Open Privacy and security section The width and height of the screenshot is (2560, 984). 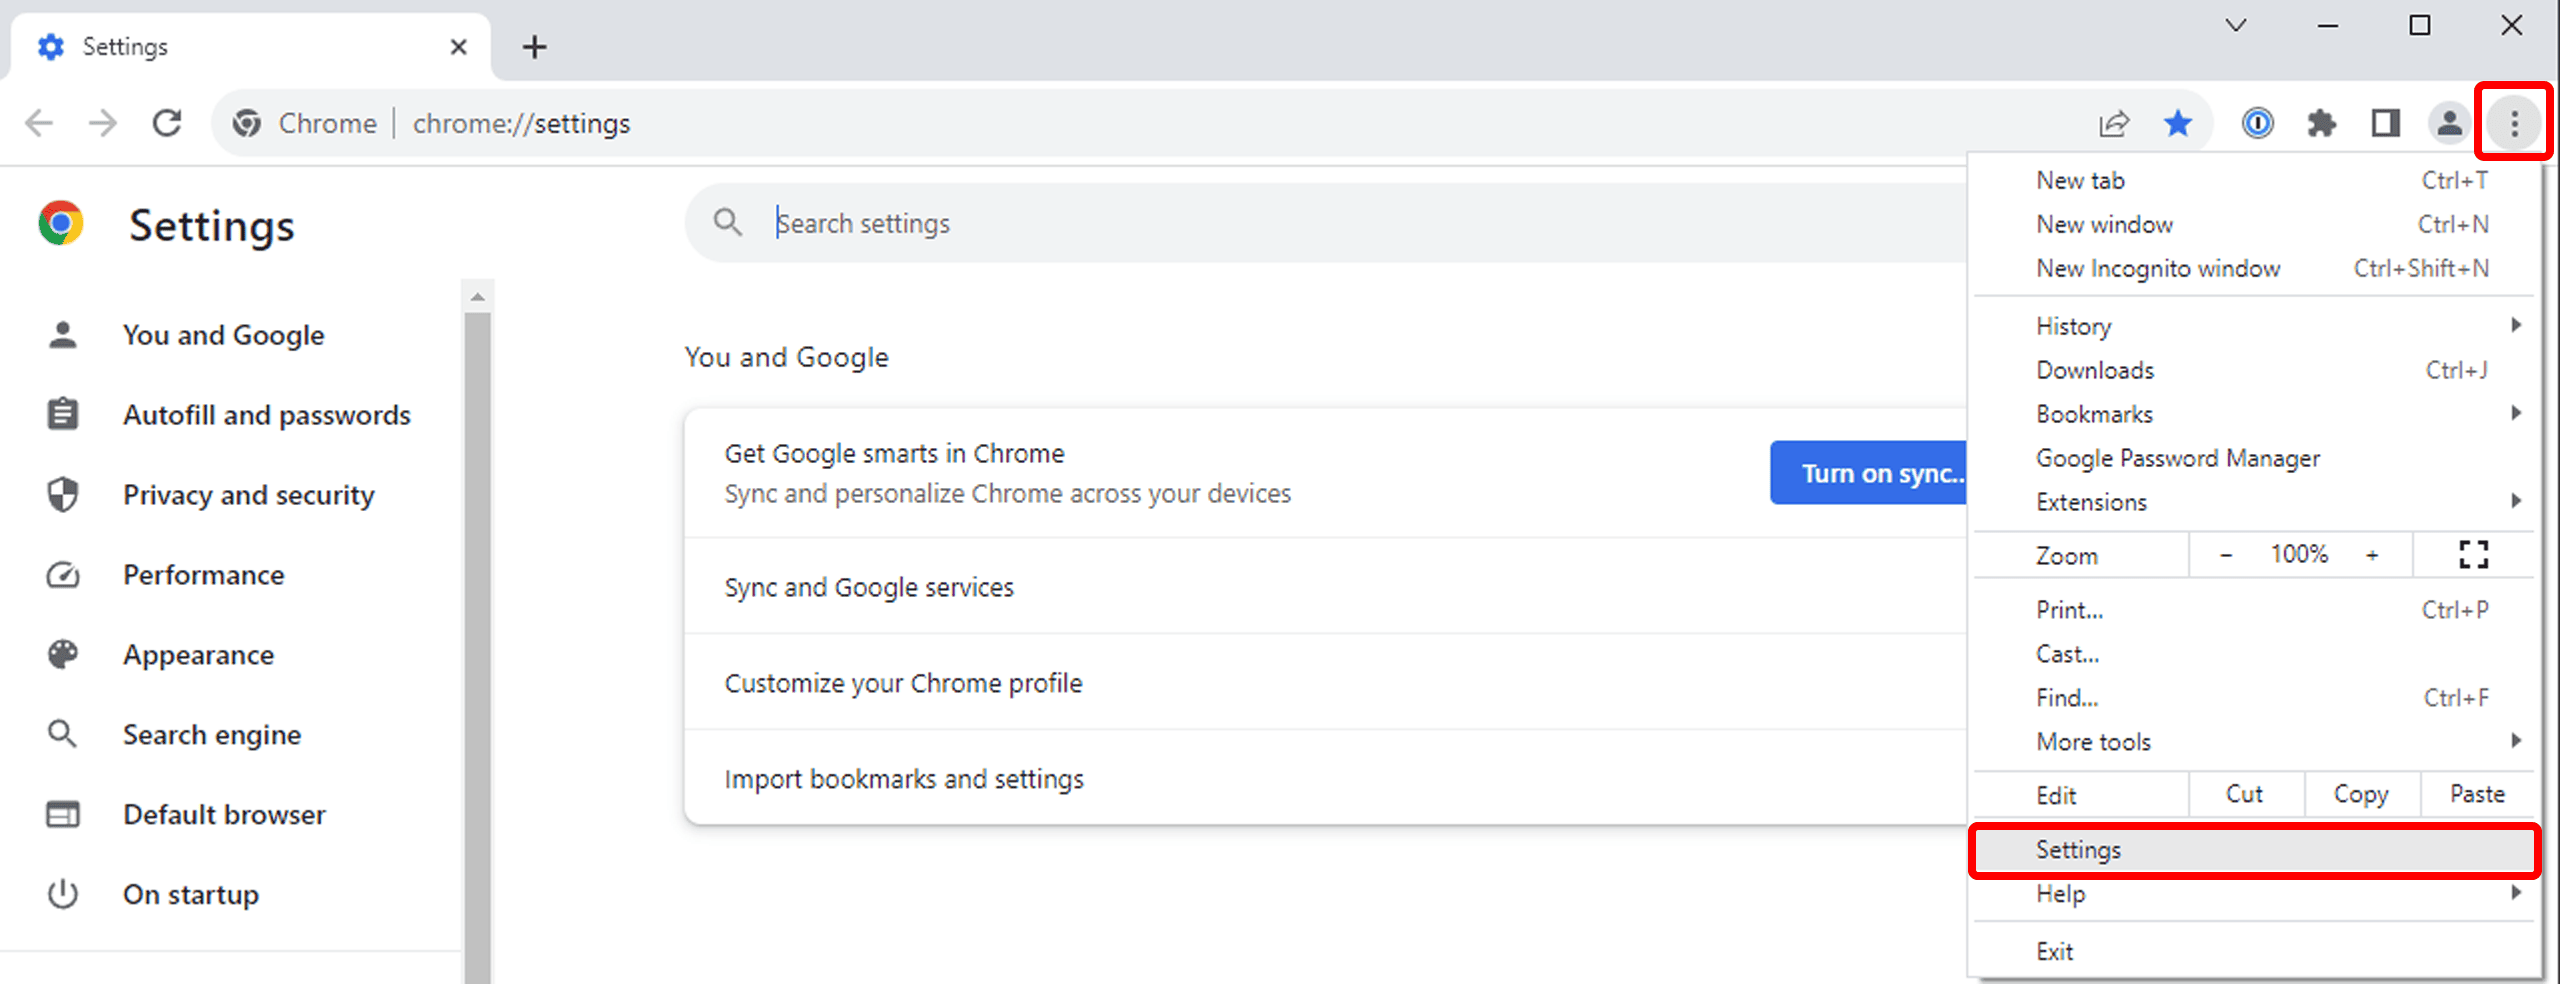[248, 495]
